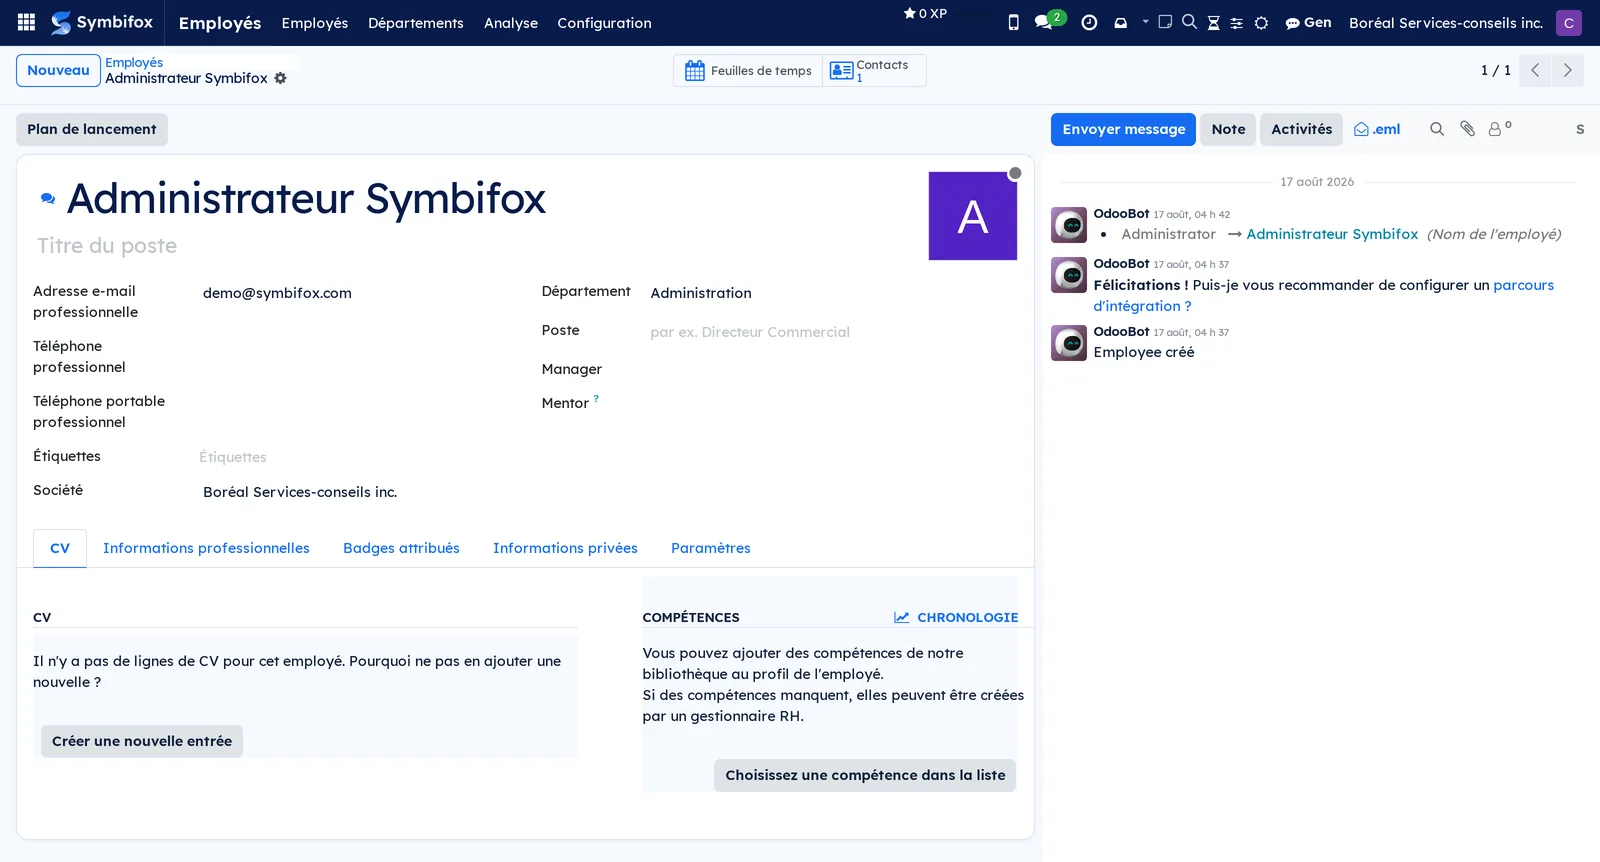
Task: Open Contacts smart button
Action: click(874, 70)
